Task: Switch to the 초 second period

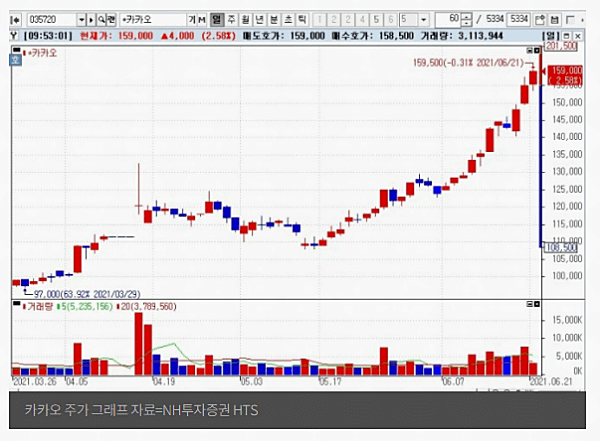Action: pos(288,20)
